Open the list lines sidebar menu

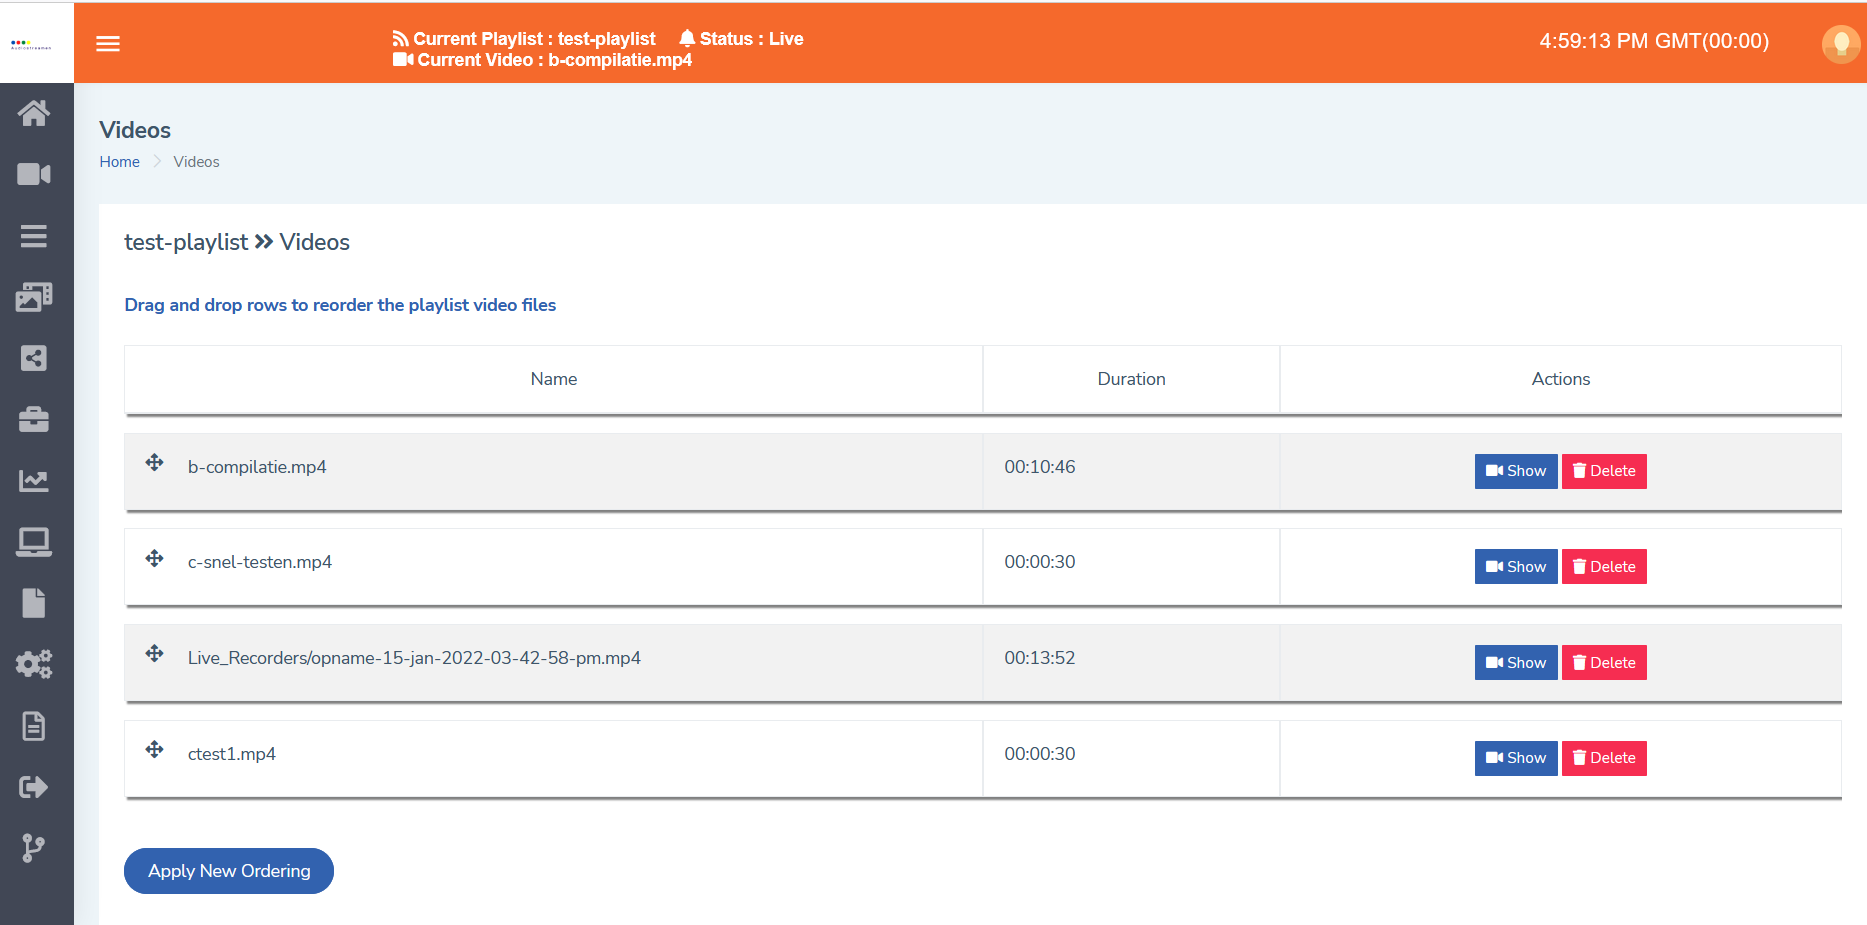34,236
